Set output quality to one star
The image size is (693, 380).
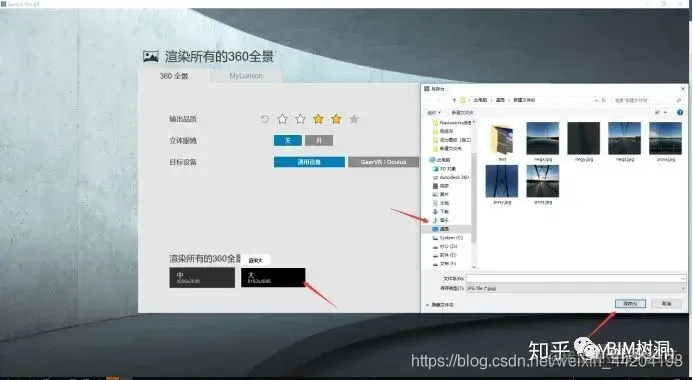click(x=282, y=119)
